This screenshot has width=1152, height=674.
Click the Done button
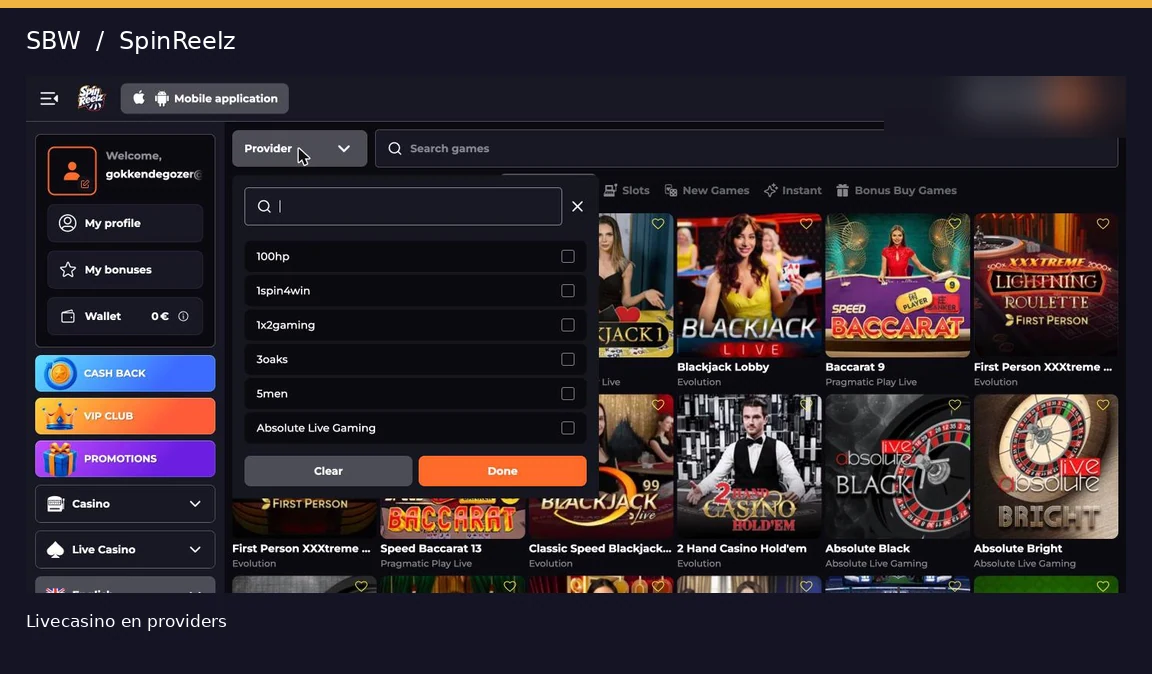[x=503, y=471]
